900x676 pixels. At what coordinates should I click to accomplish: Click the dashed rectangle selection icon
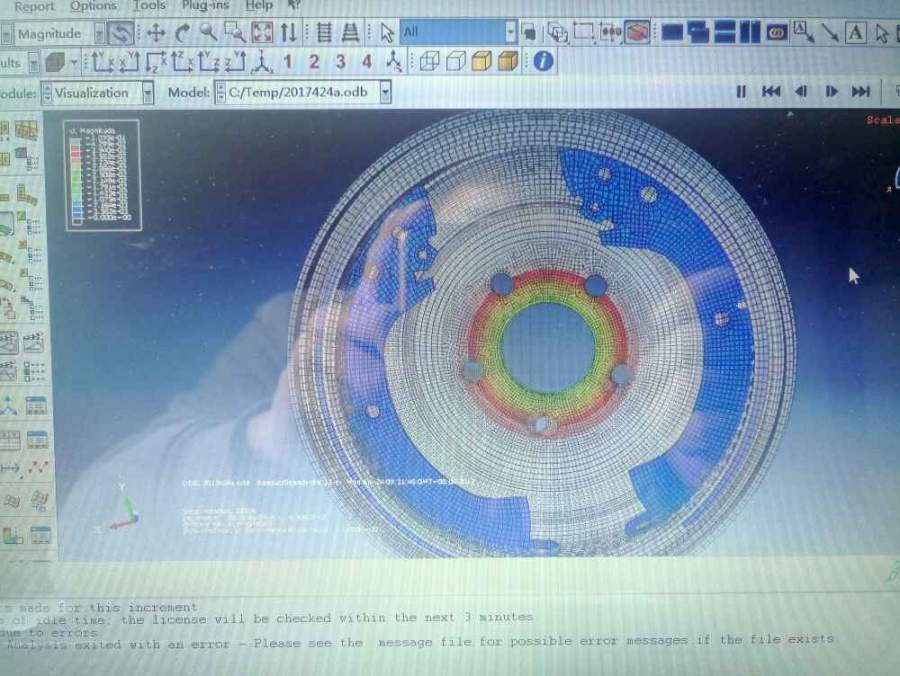(x=584, y=32)
